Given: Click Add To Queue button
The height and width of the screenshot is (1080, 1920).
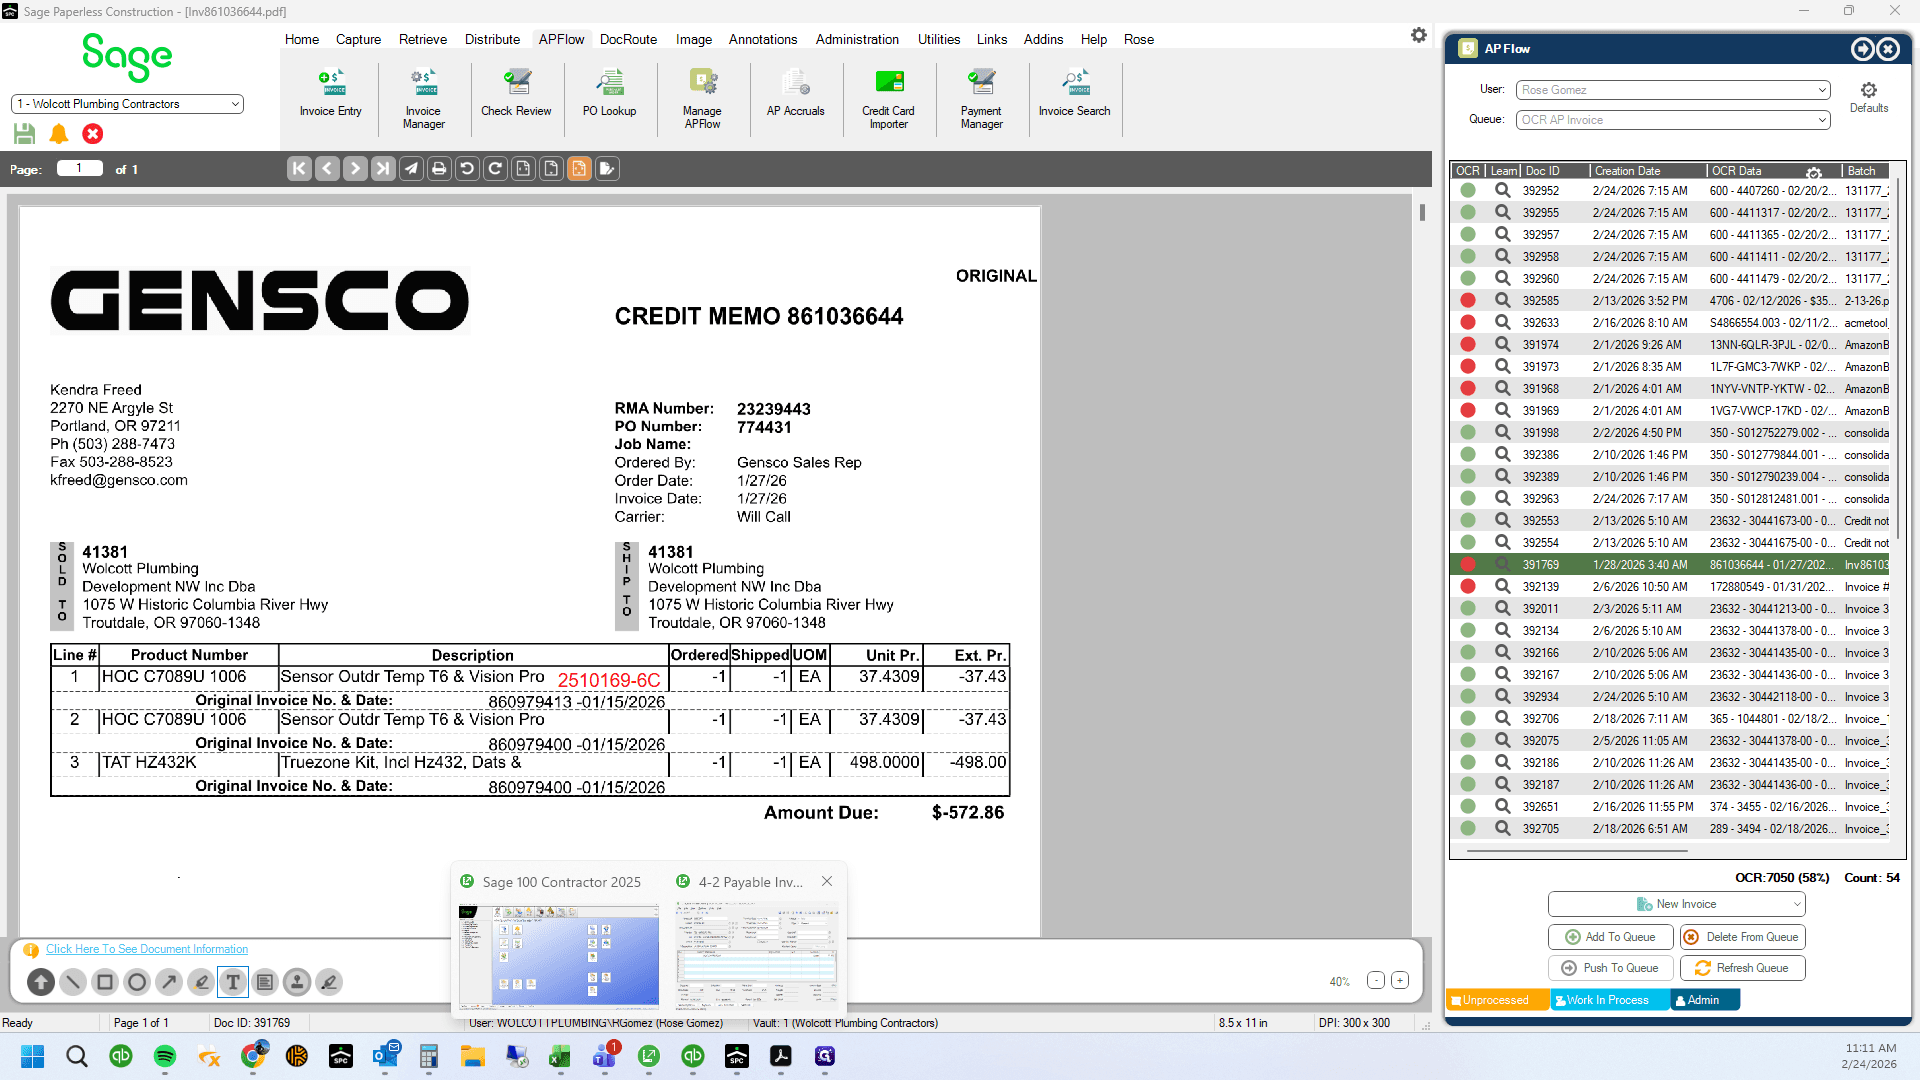Looking at the screenshot, I should pos(1610,937).
